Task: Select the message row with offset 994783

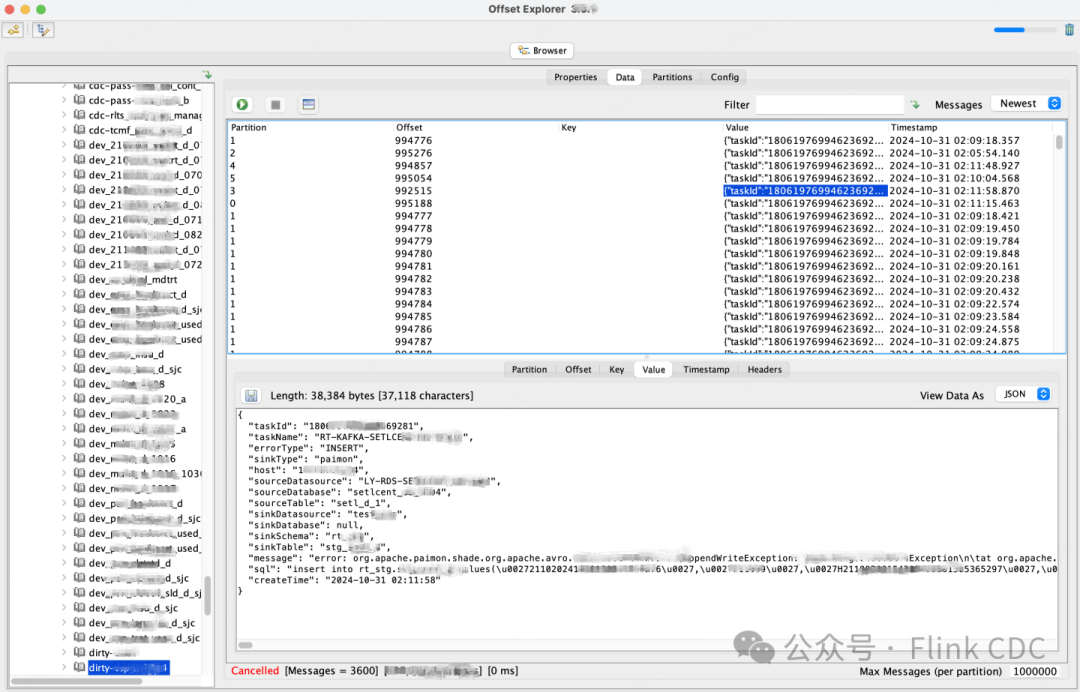Action: (641, 291)
